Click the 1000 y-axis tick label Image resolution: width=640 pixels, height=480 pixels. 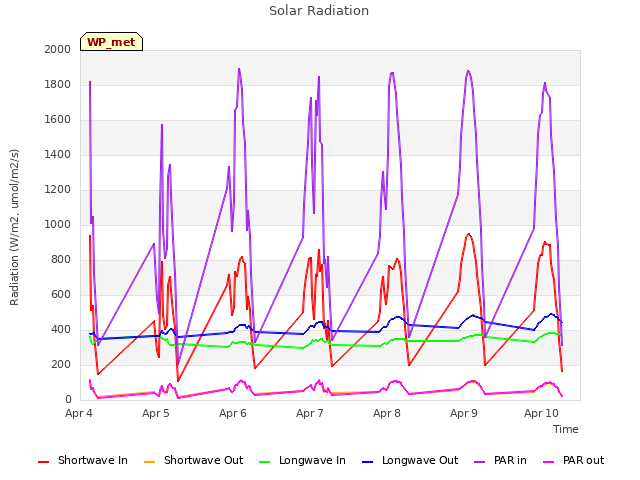(58, 224)
